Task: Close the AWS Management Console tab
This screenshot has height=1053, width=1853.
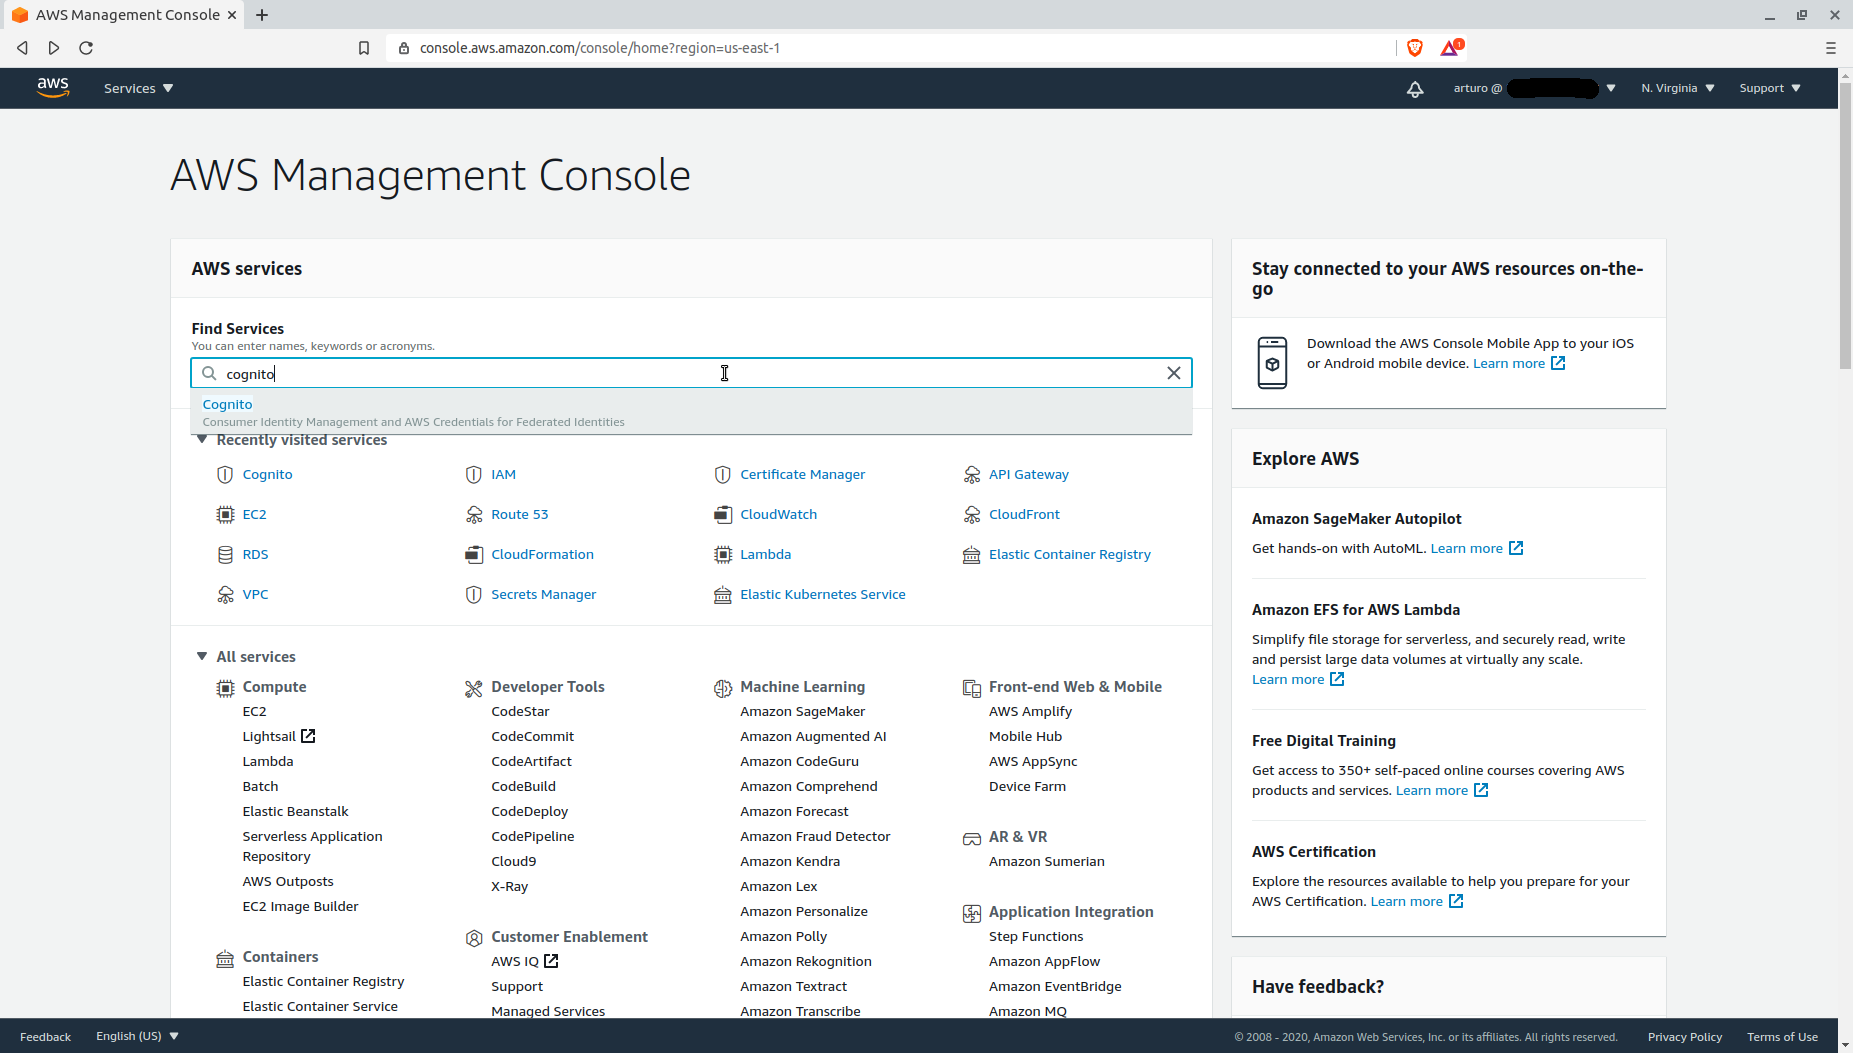Action: click(x=232, y=15)
